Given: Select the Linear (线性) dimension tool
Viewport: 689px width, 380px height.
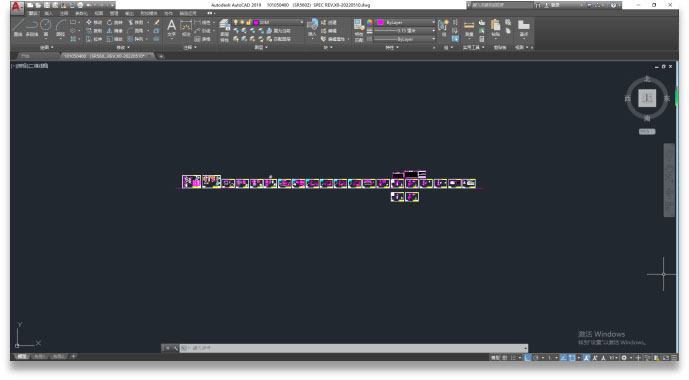Looking at the screenshot, I should click(x=203, y=22).
